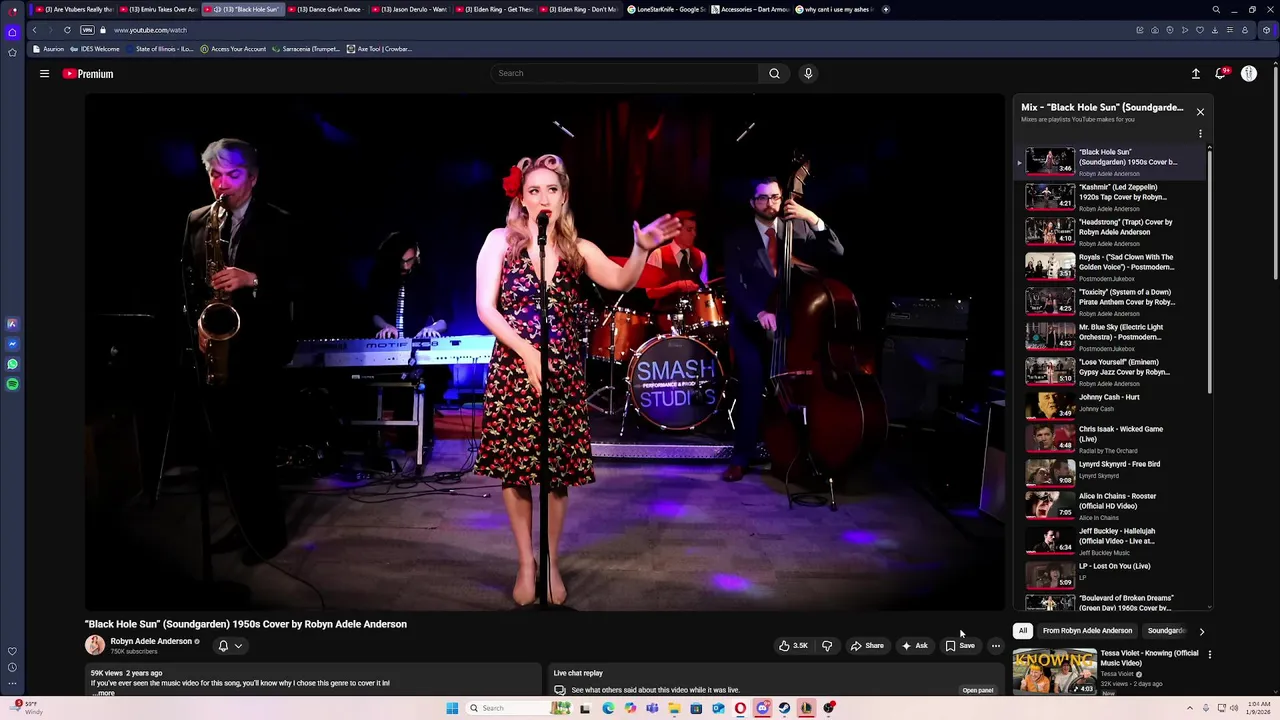Open the browser tab search dropdown
The image size is (1280, 720).
tap(1216, 9)
